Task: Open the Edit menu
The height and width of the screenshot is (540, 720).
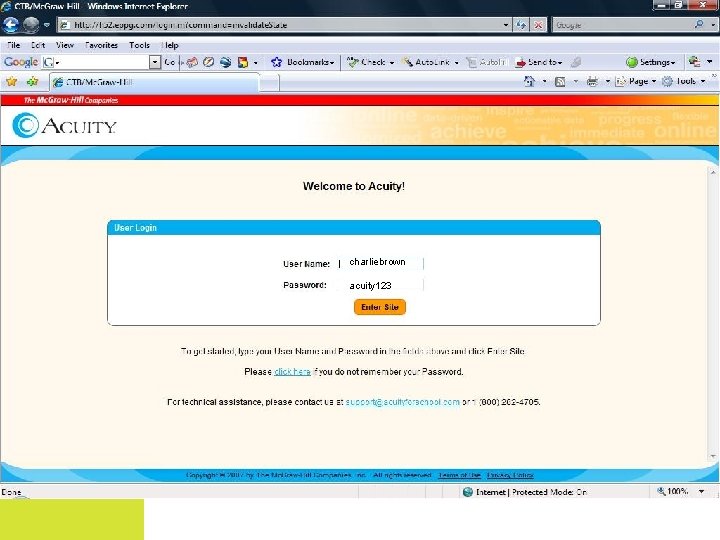Action: coord(38,45)
